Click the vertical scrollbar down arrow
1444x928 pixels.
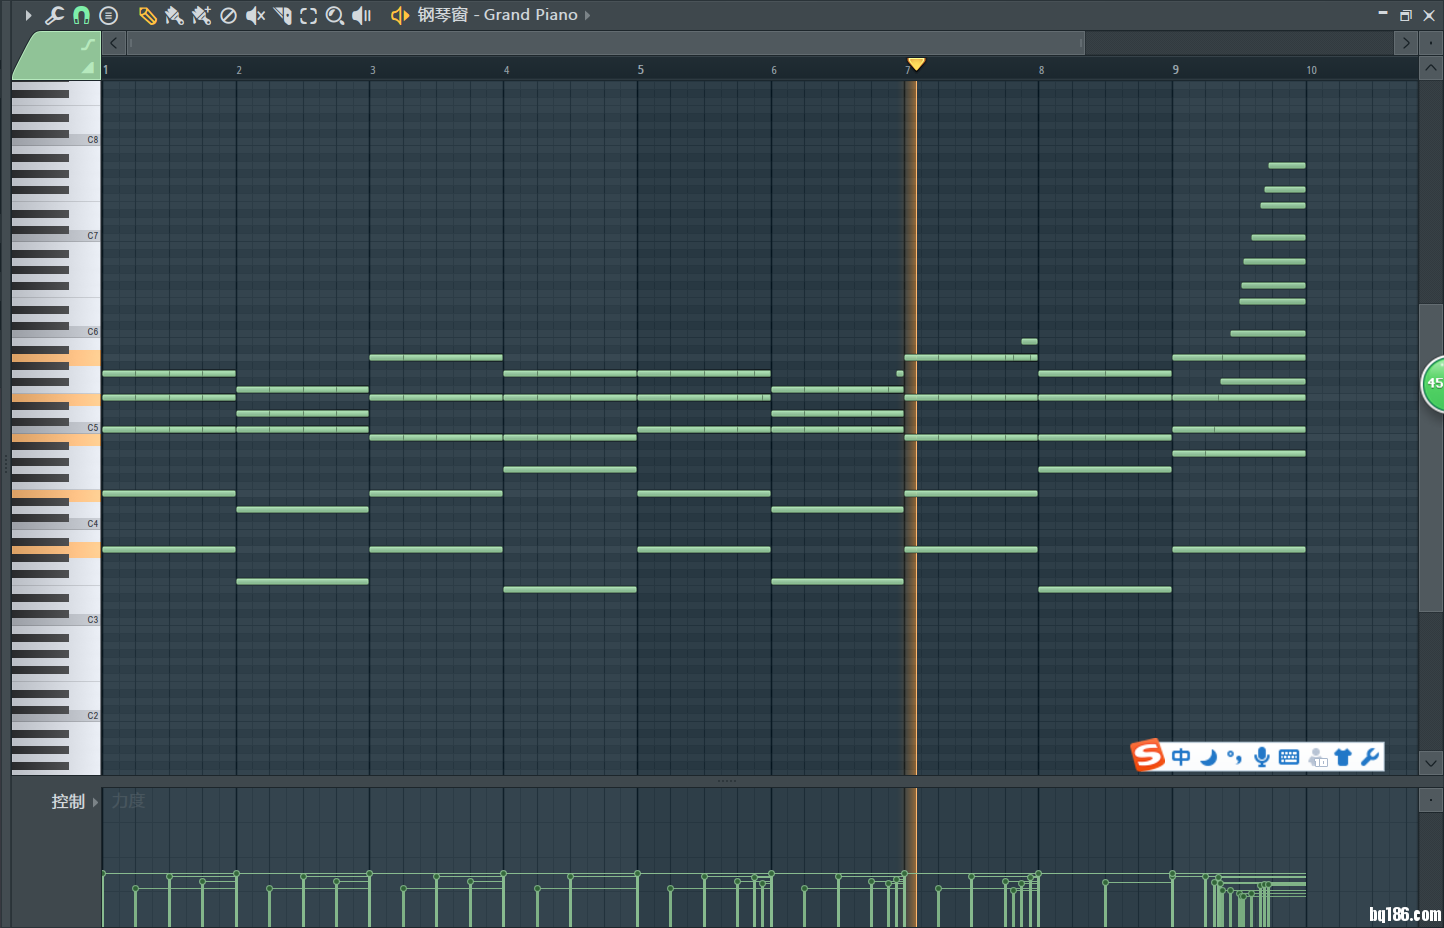[x=1431, y=763]
